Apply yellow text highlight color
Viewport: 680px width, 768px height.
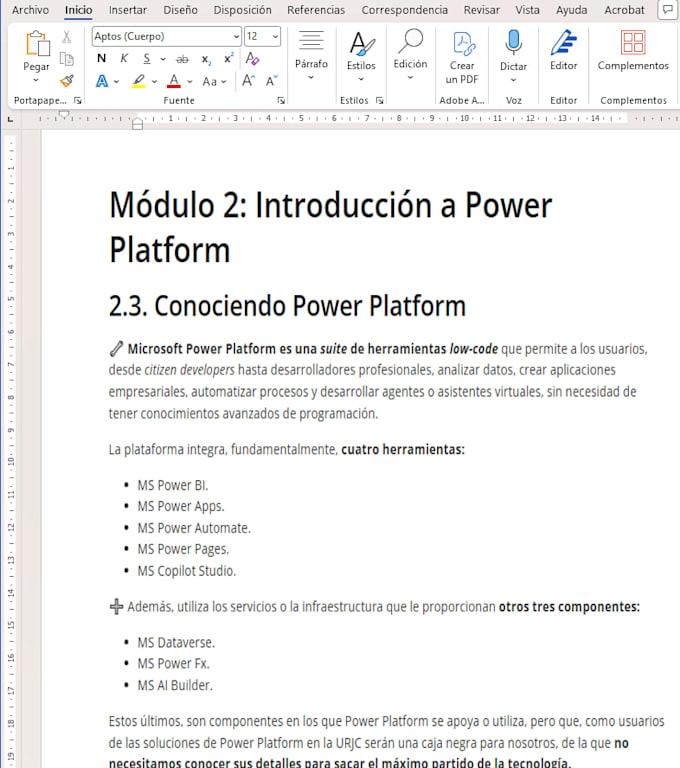139,81
